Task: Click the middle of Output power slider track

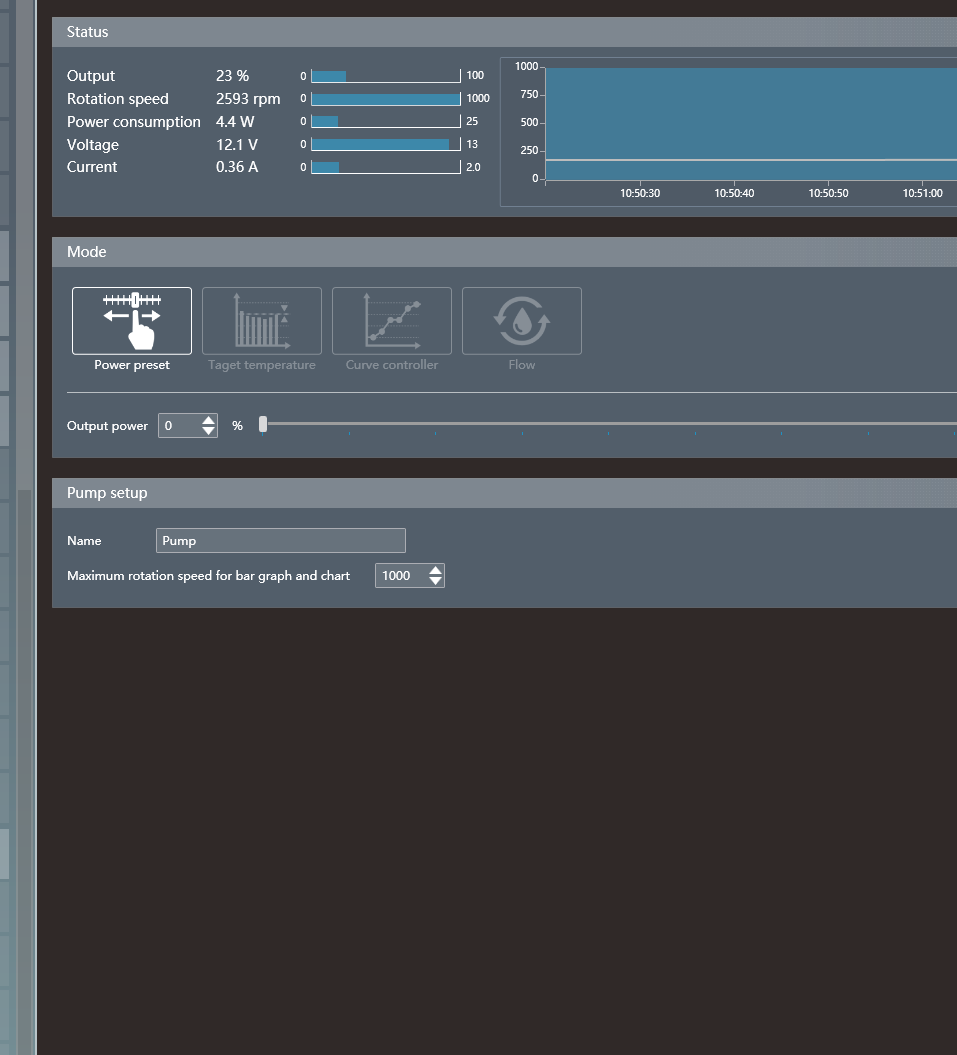Action: pos(610,425)
